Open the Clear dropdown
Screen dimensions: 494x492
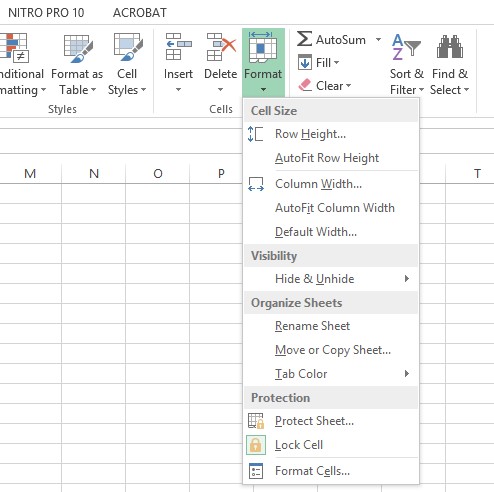[x=324, y=86]
